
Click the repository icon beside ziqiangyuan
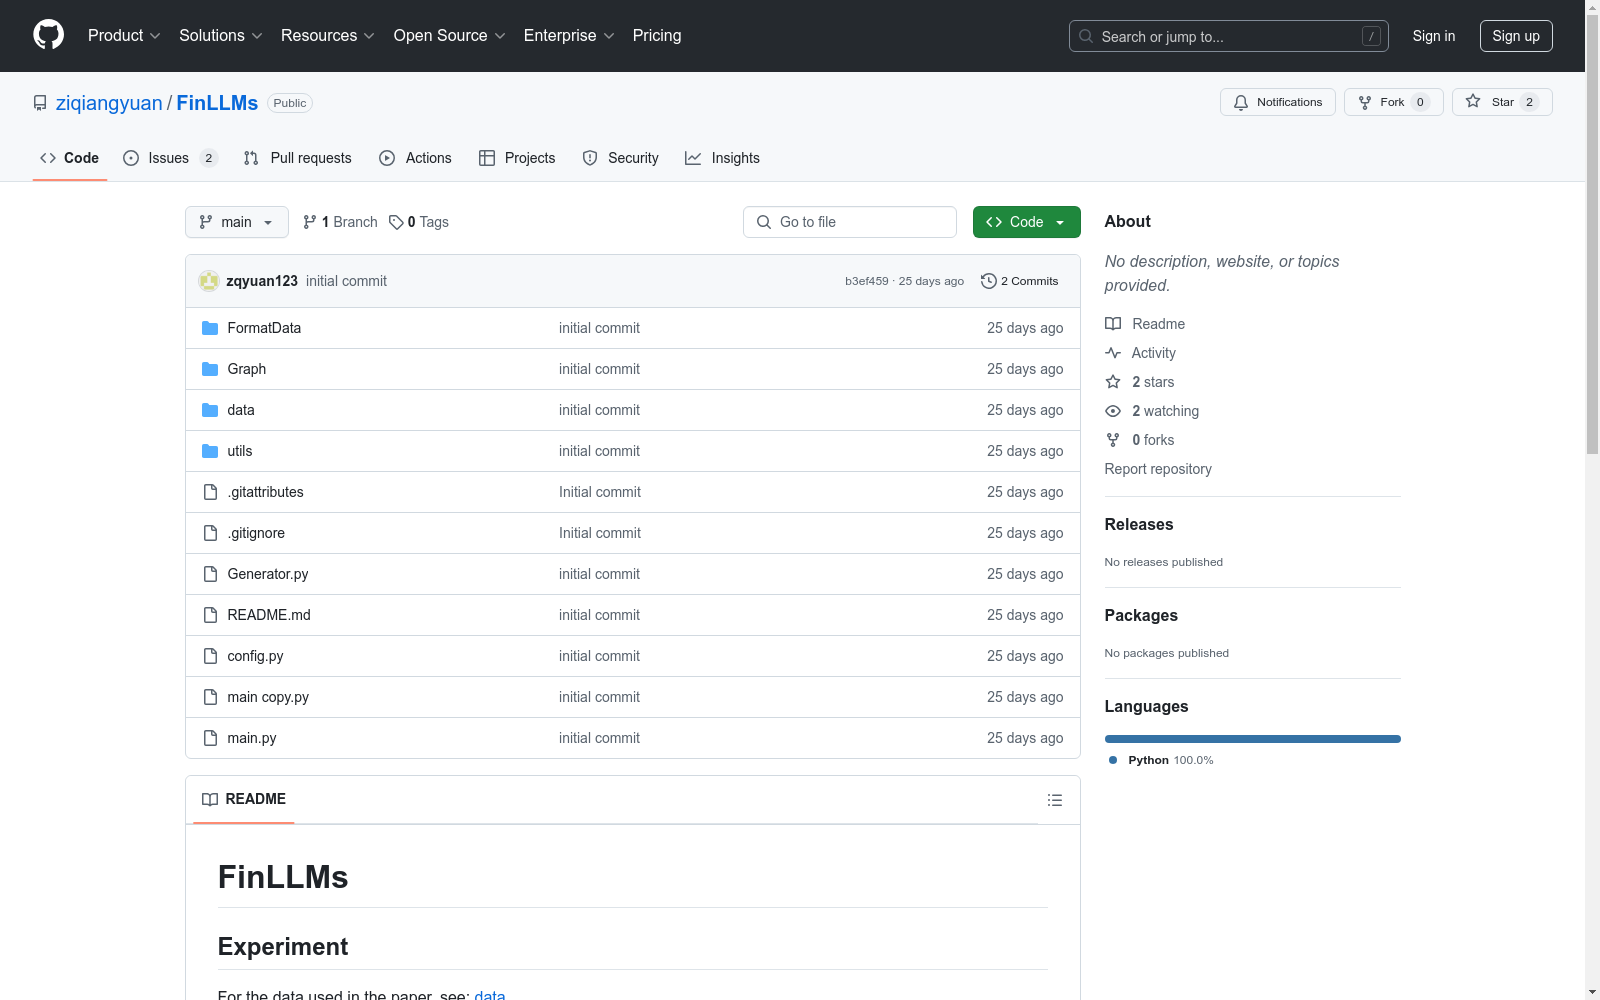pyautogui.click(x=40, y=103)
